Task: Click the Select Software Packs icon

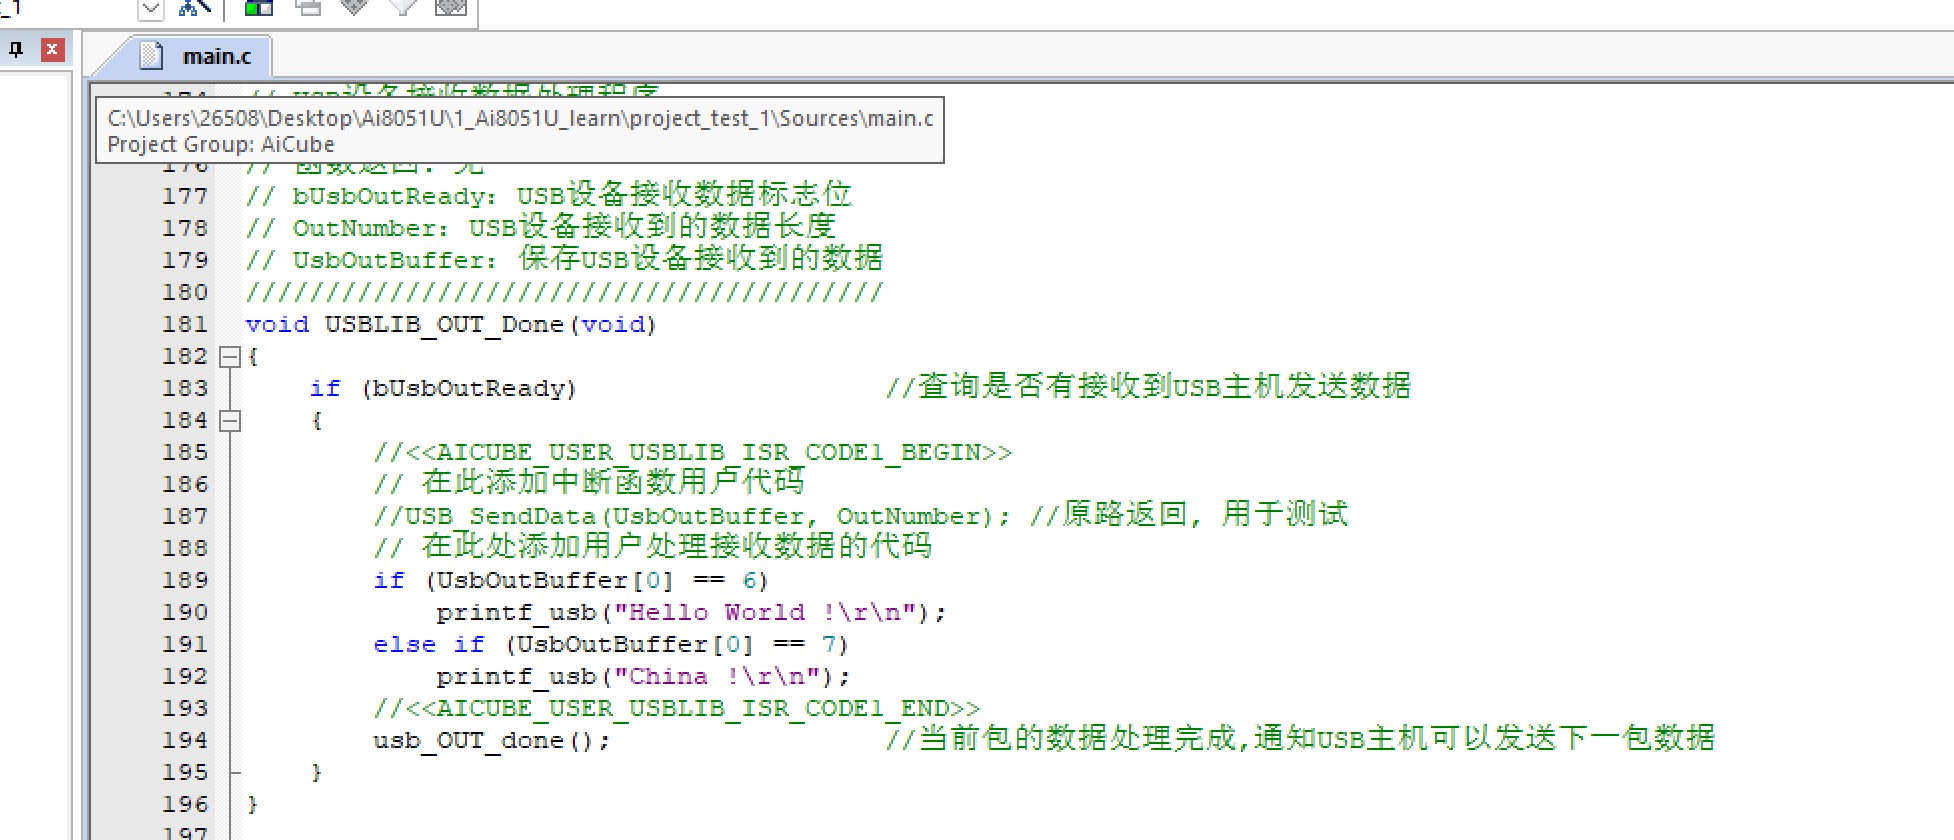Action: tap(402, 8)
